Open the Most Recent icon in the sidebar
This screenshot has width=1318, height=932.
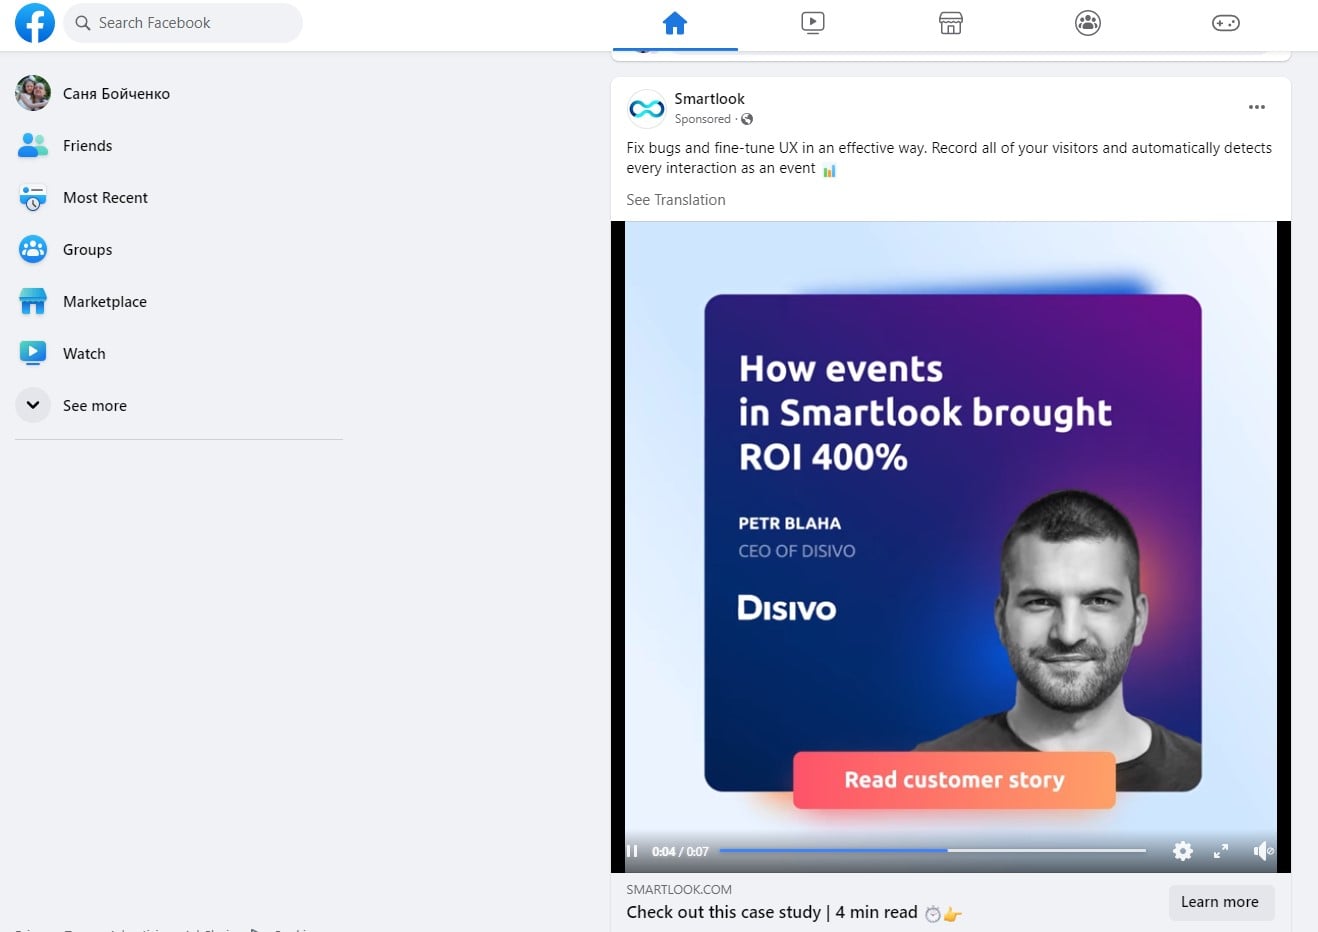33,198
